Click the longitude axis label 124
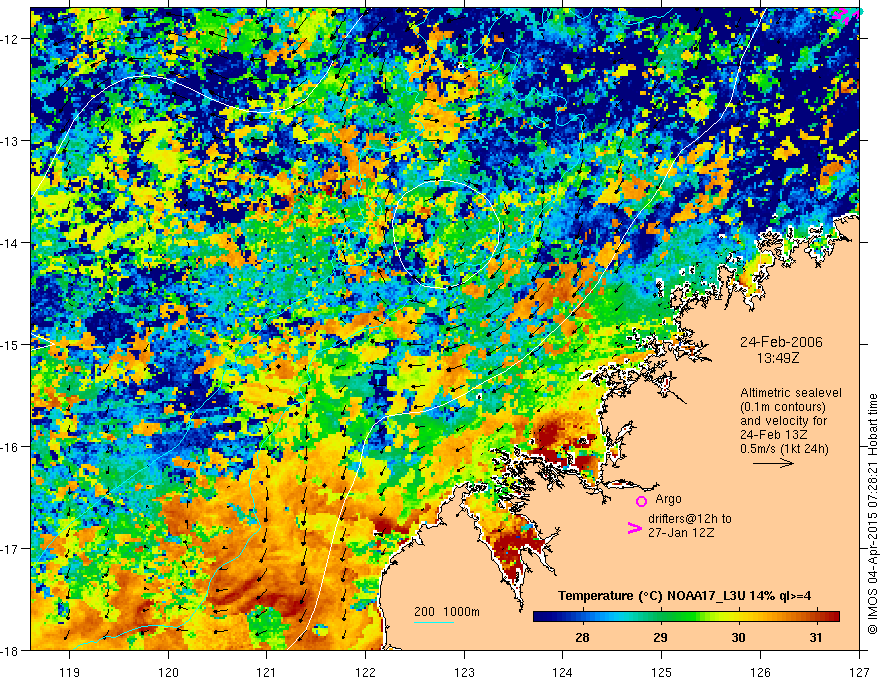 tap(562, 672)
